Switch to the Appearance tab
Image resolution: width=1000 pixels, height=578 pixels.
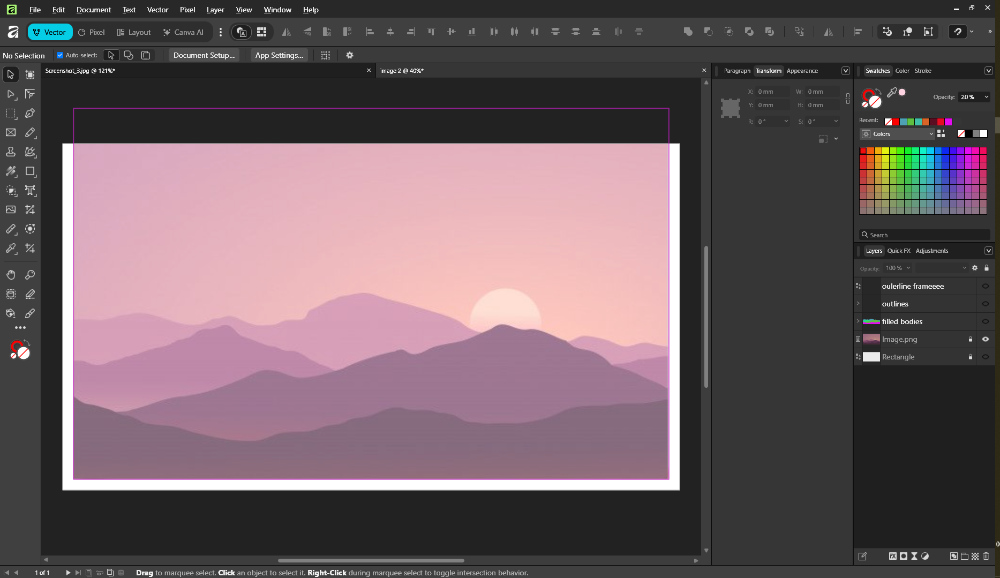tap(802, 71)
